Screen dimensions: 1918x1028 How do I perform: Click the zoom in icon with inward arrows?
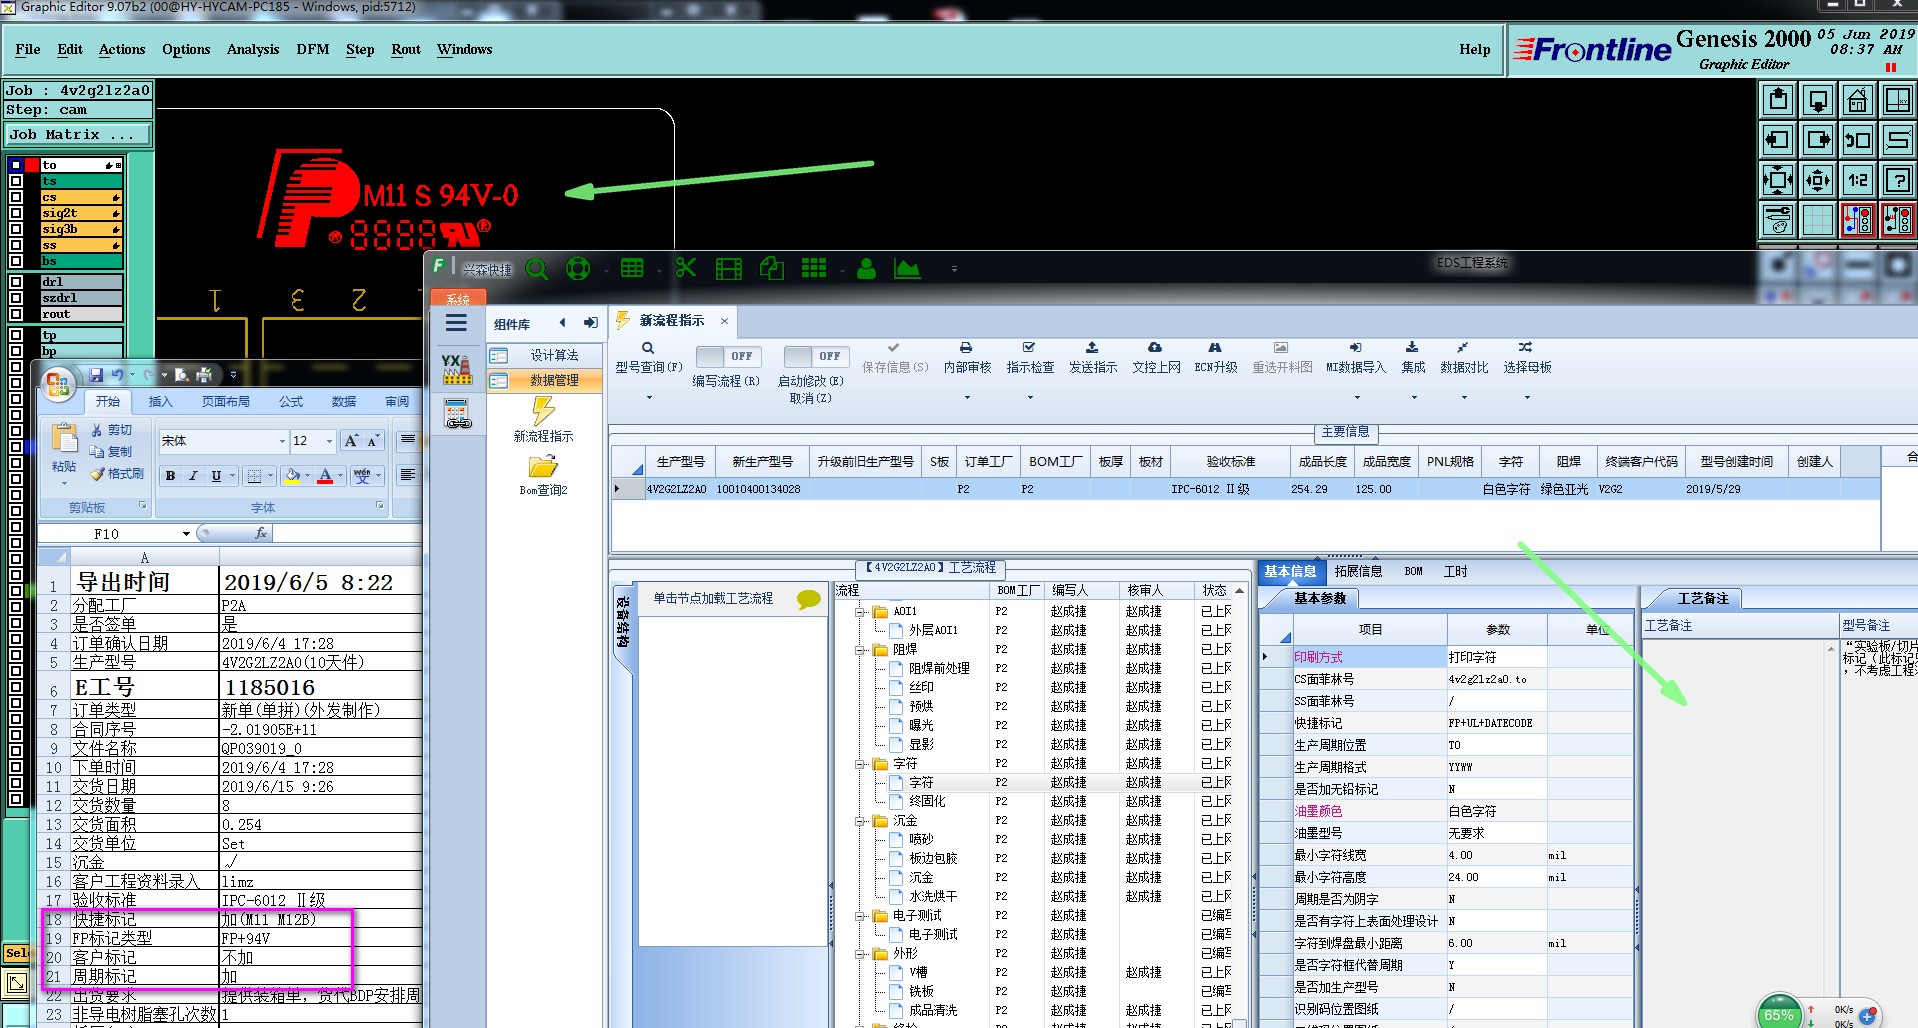[1777, 180]
